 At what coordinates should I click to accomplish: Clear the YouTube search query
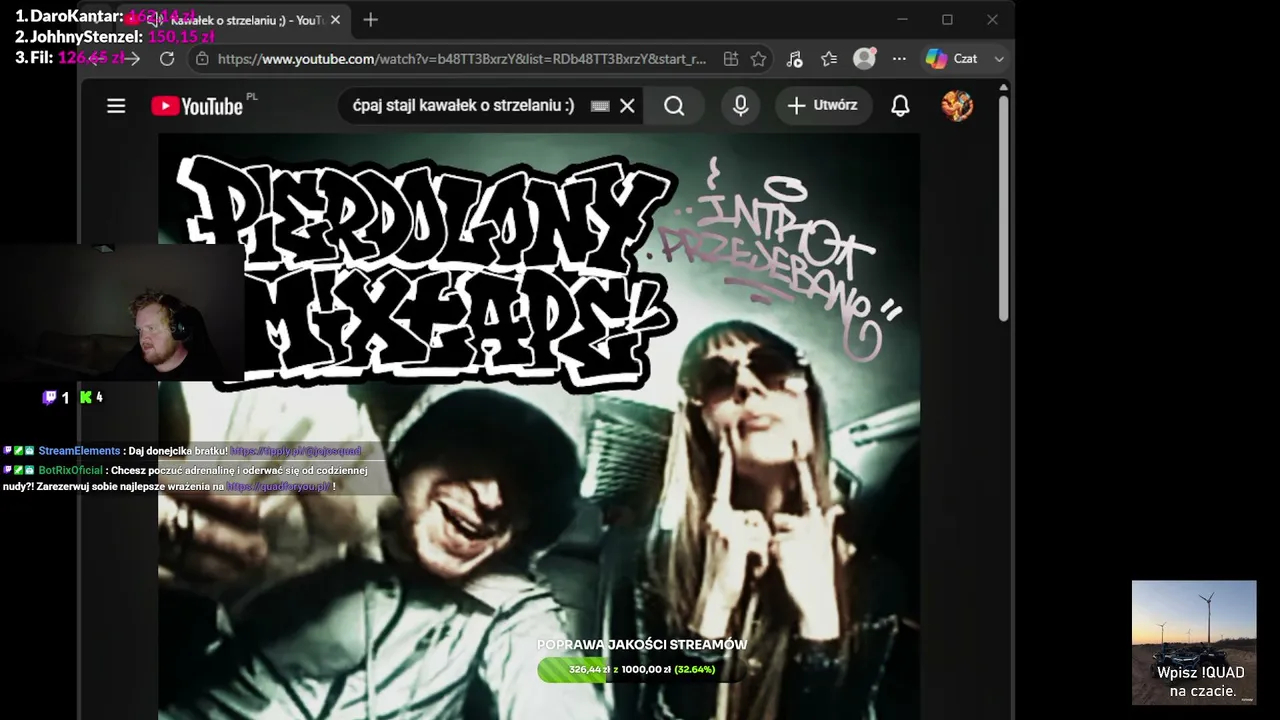627,106
